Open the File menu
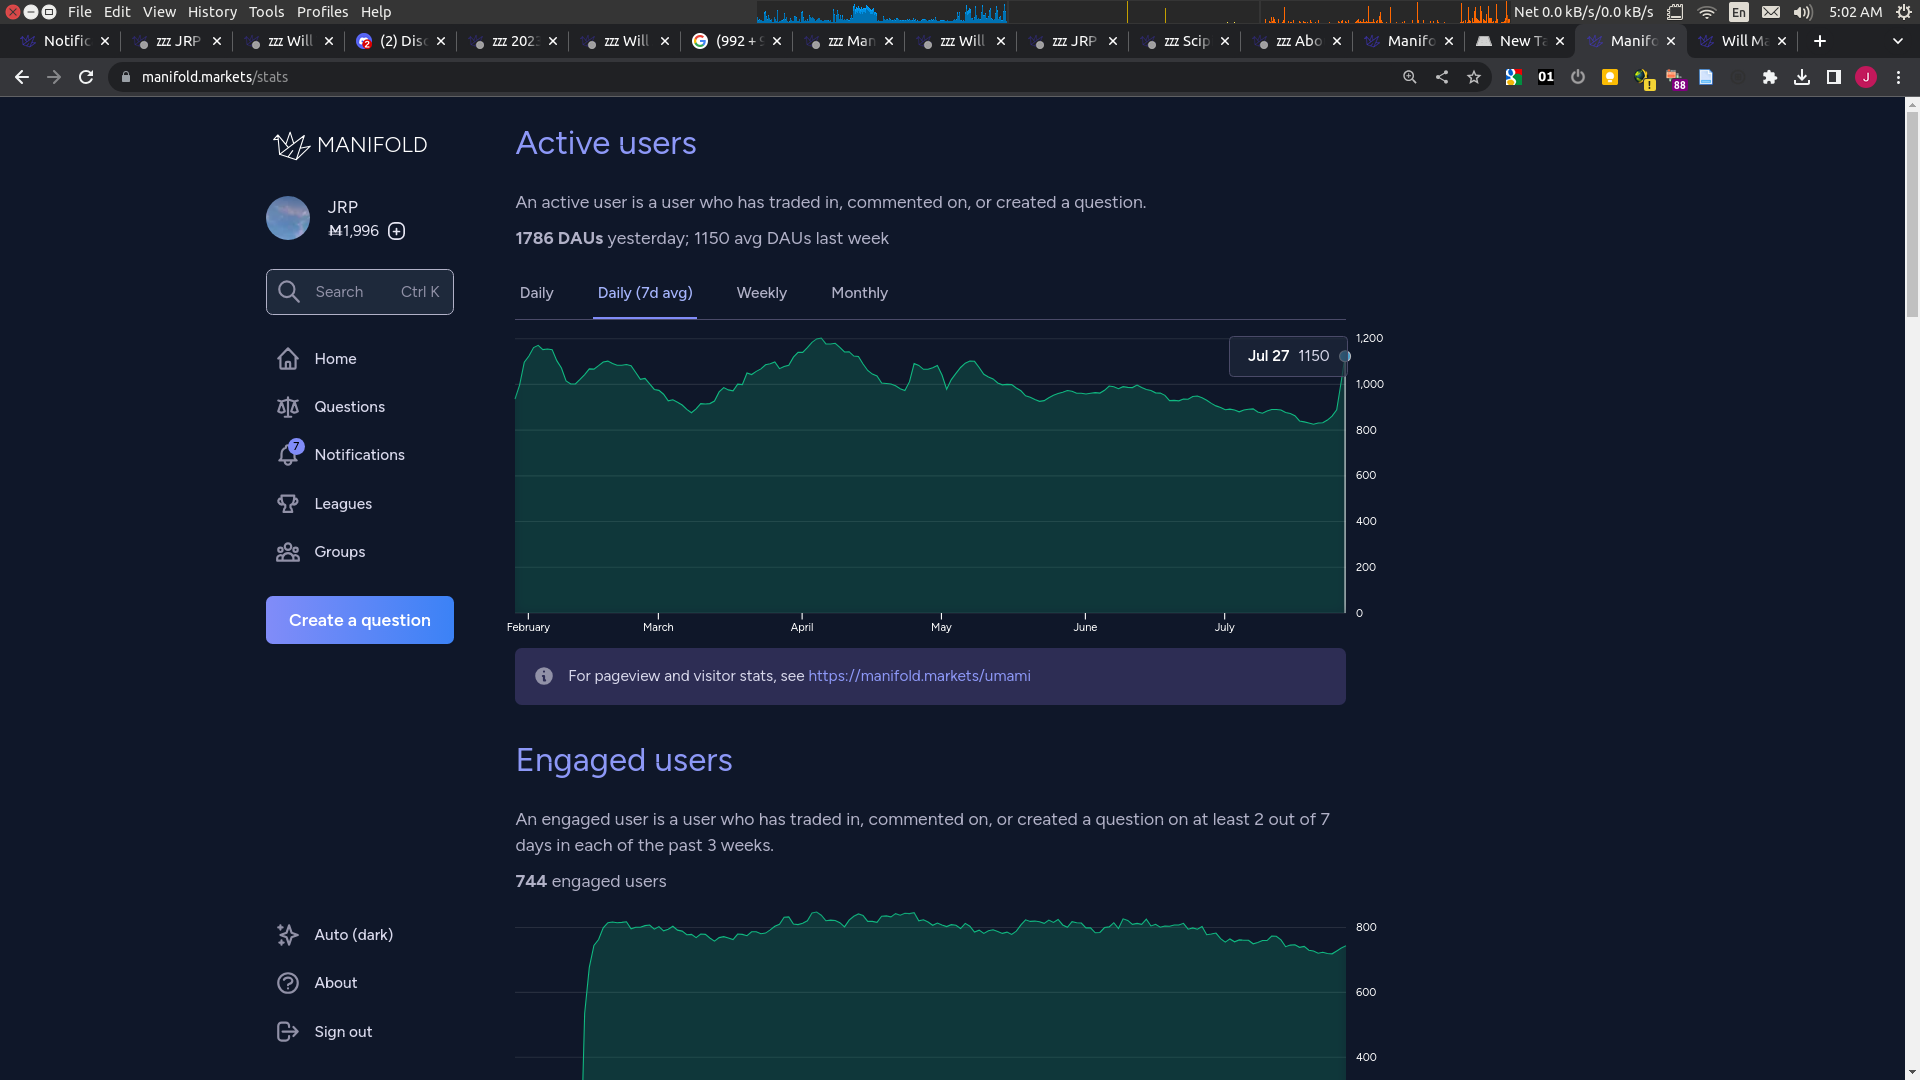 pos(80,12)
